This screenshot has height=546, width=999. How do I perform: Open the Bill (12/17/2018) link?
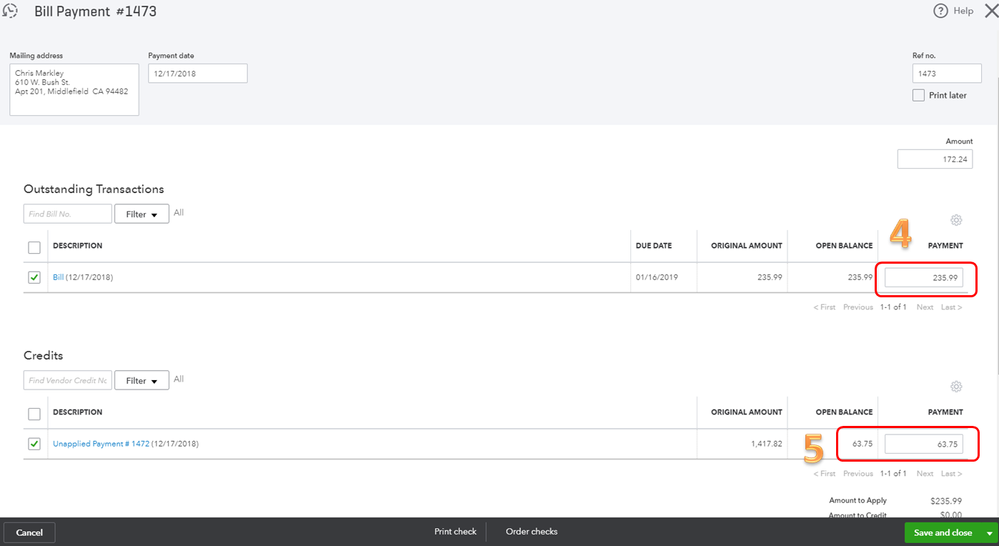pyautogui.click(x=58, y=277)
